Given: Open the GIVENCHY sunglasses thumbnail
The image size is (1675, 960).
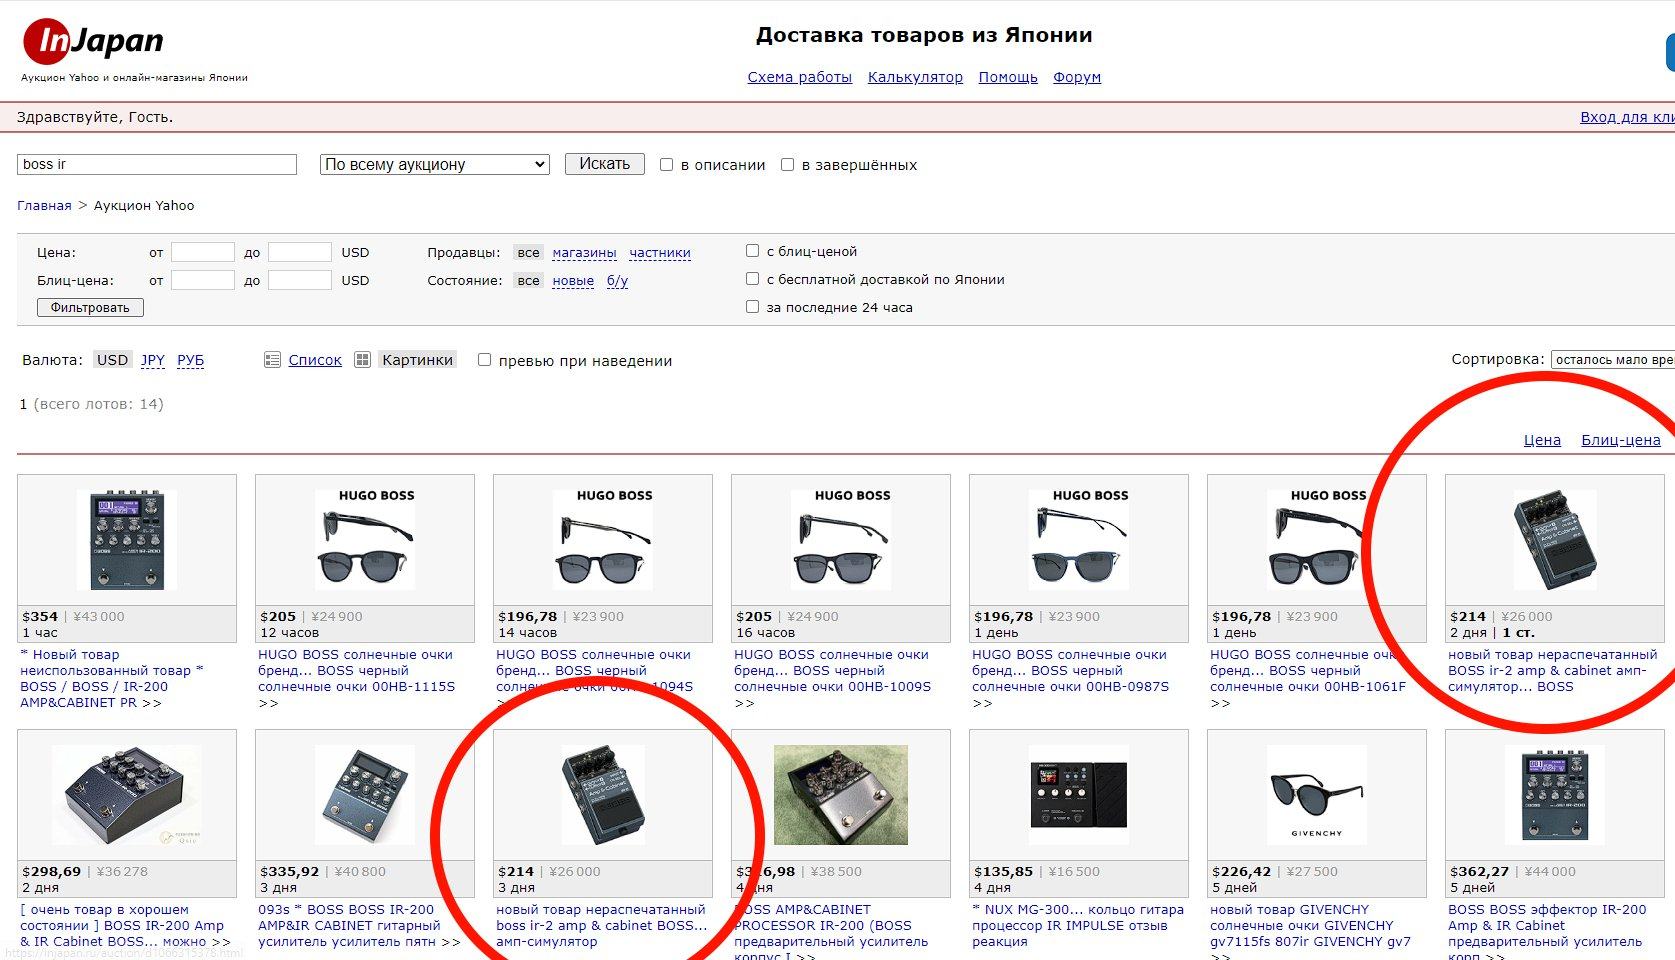Looking at the screenshot, I should pos(1317,795).
